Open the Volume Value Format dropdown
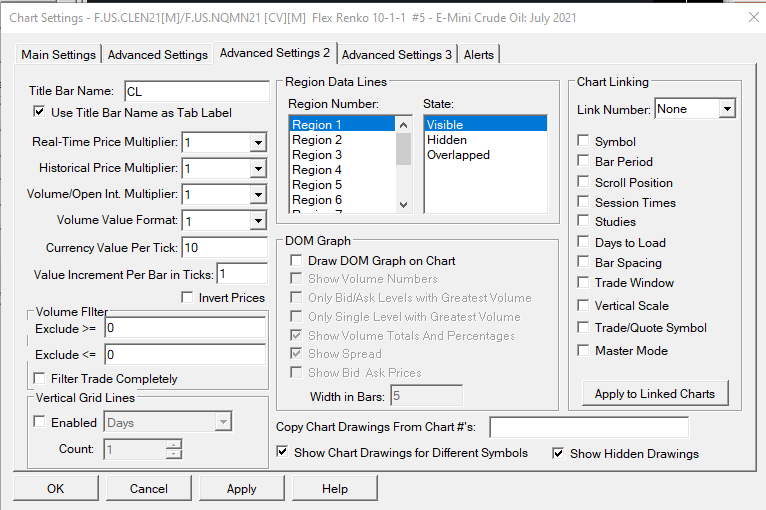This screenshot has height=510, width=766. coord(258,221)
